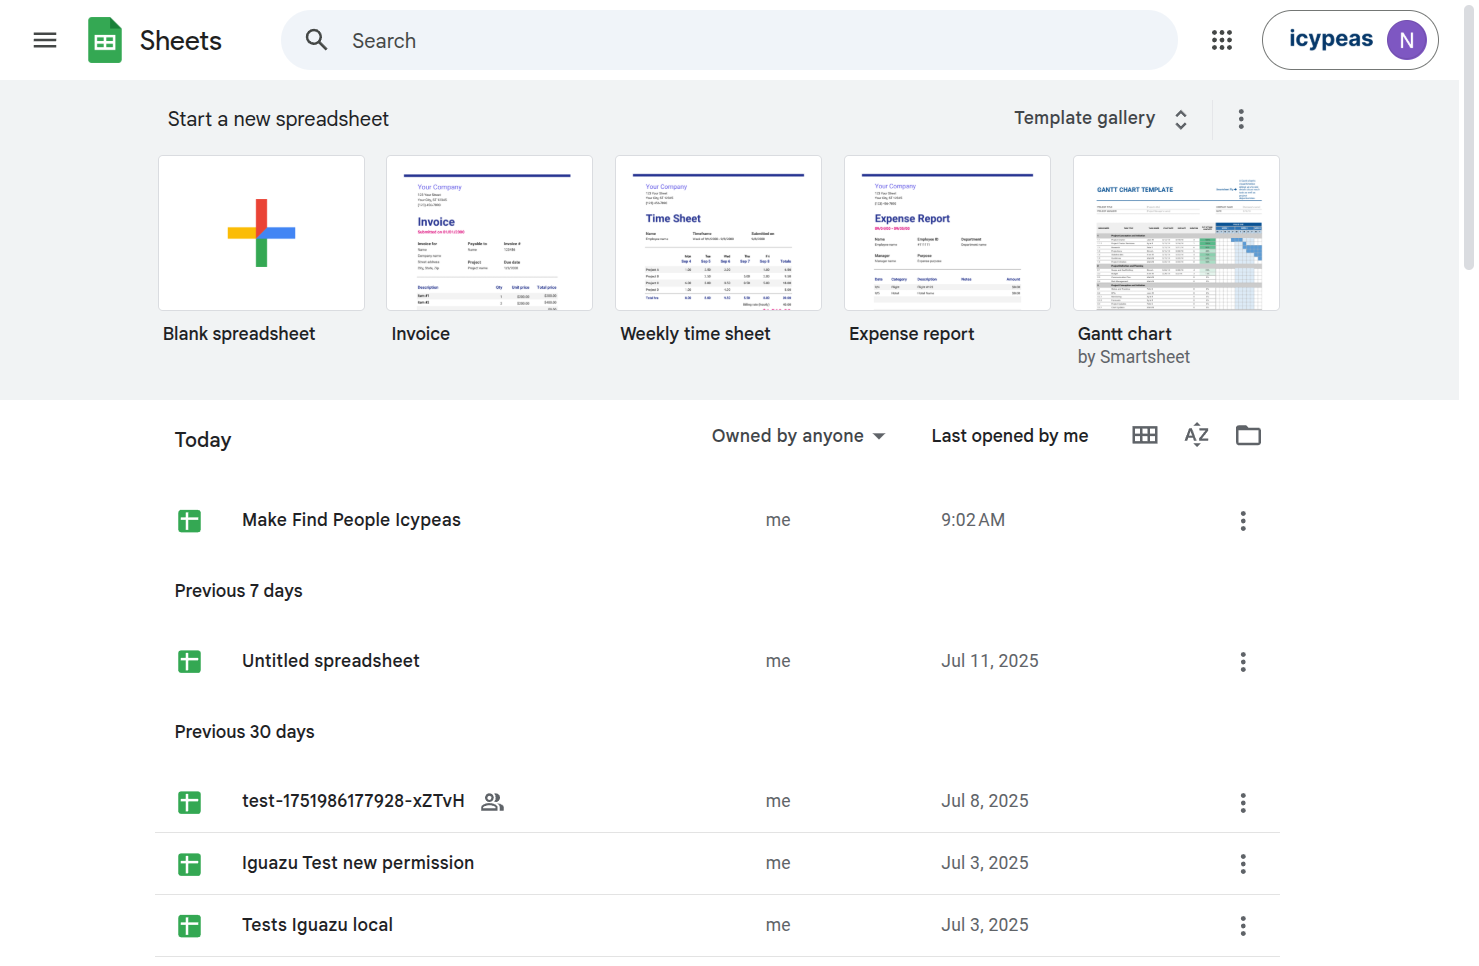Screen dimensions: 1479x966
Task: Click the green Sheets logo
Action: click(x=105, y=40)
